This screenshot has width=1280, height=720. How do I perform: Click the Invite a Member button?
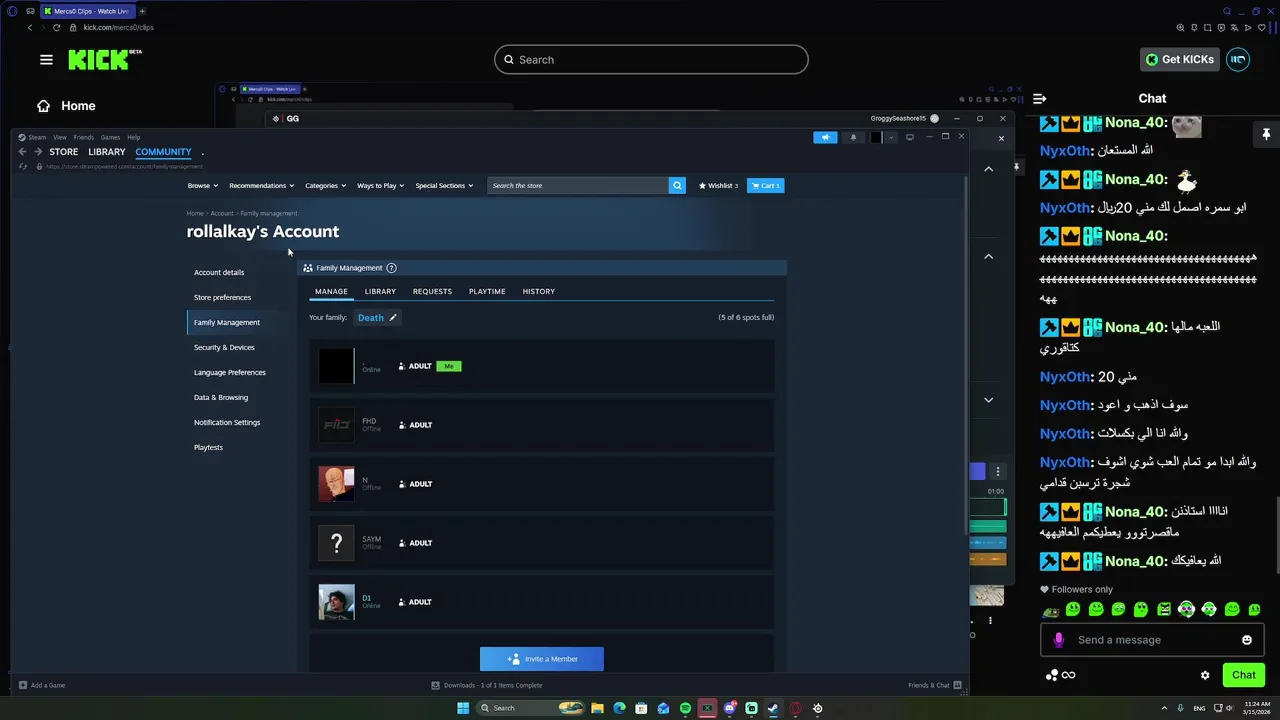click(x=542, y=659)
